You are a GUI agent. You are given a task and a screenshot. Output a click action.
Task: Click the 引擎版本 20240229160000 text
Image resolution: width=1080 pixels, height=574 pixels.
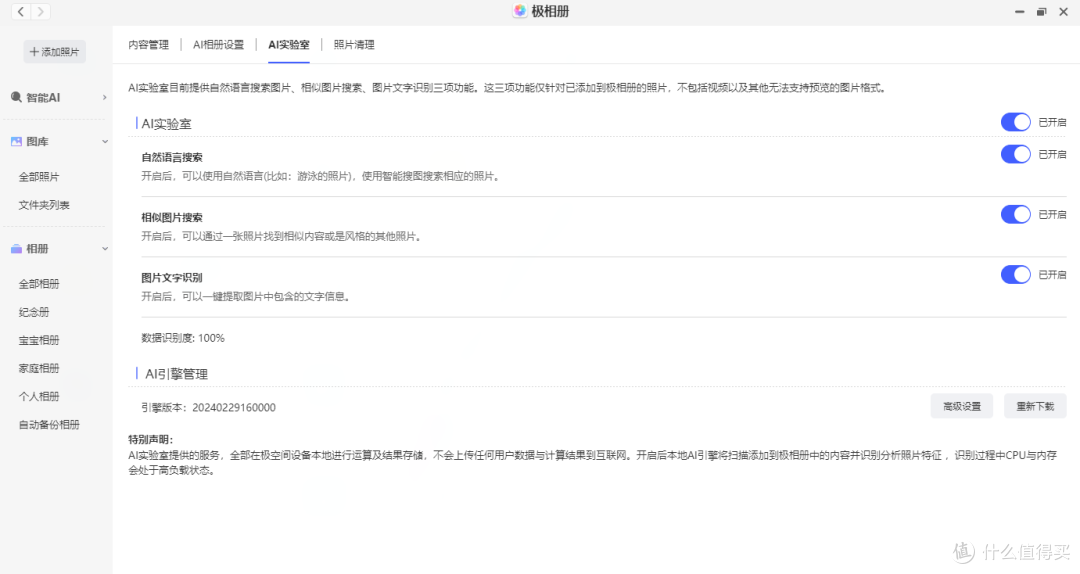[x=208, y=407]
